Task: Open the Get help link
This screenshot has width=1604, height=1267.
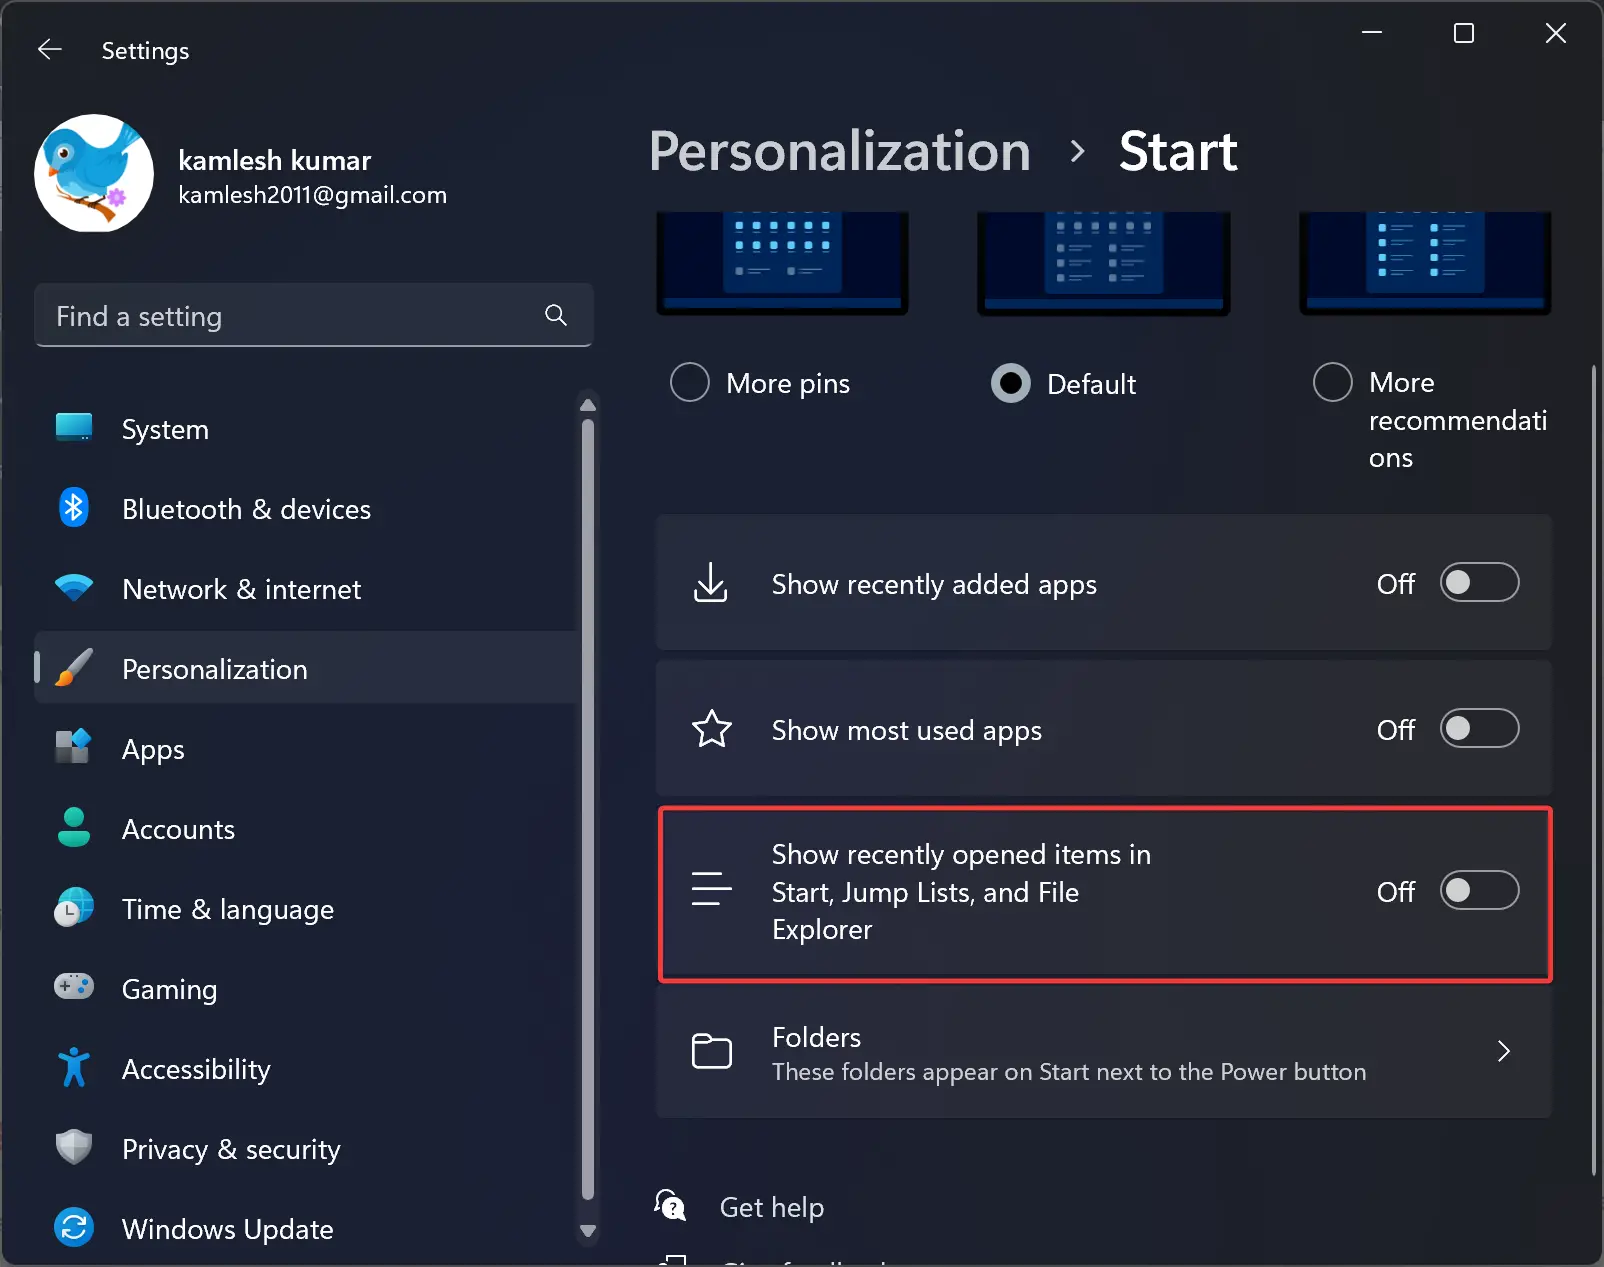Action: 771,1206
